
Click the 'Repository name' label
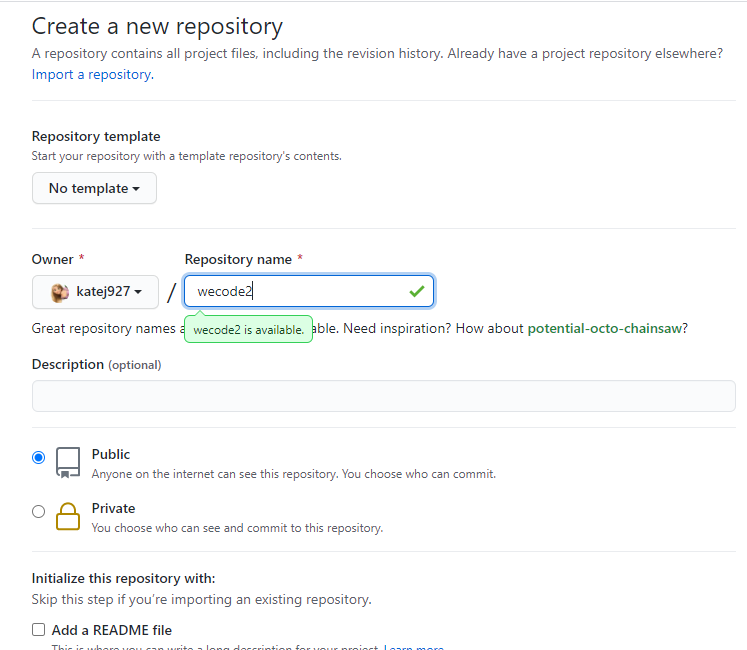pyautogui.click(x=238, y=259)
